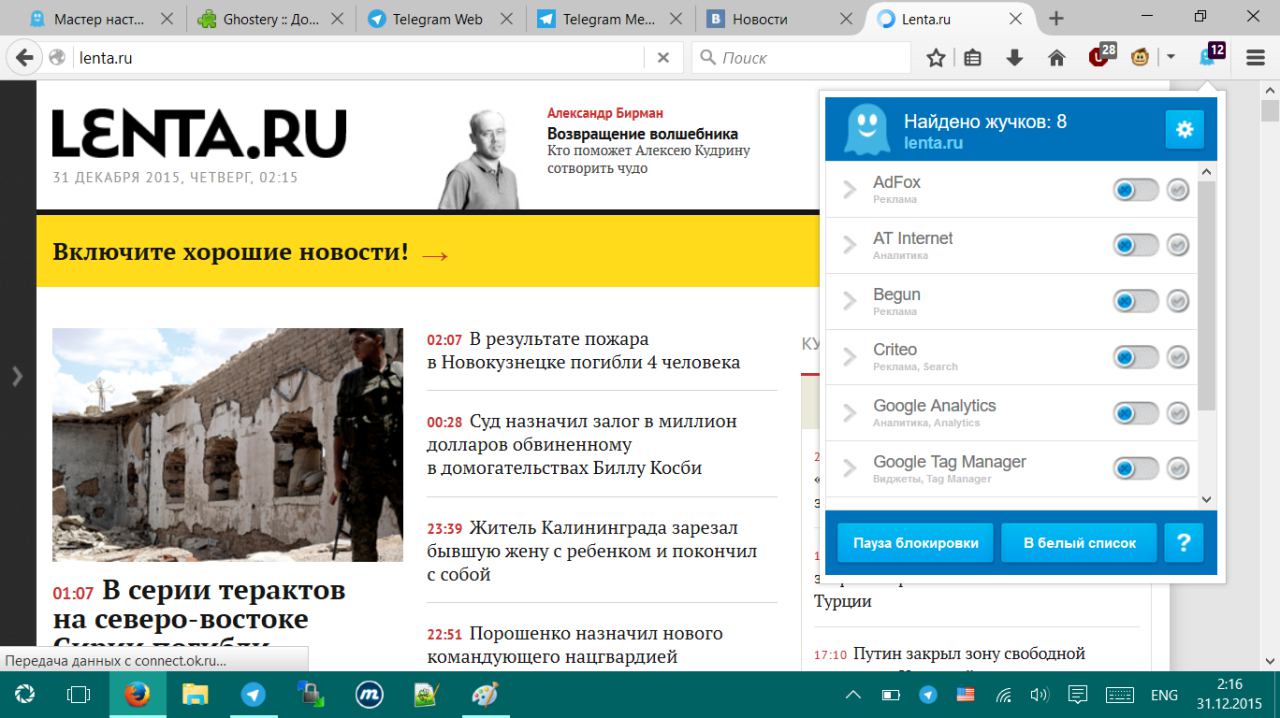Open File Explorer from the taskbar
This screenshot has width=1280, height=718.
[195, 694]
